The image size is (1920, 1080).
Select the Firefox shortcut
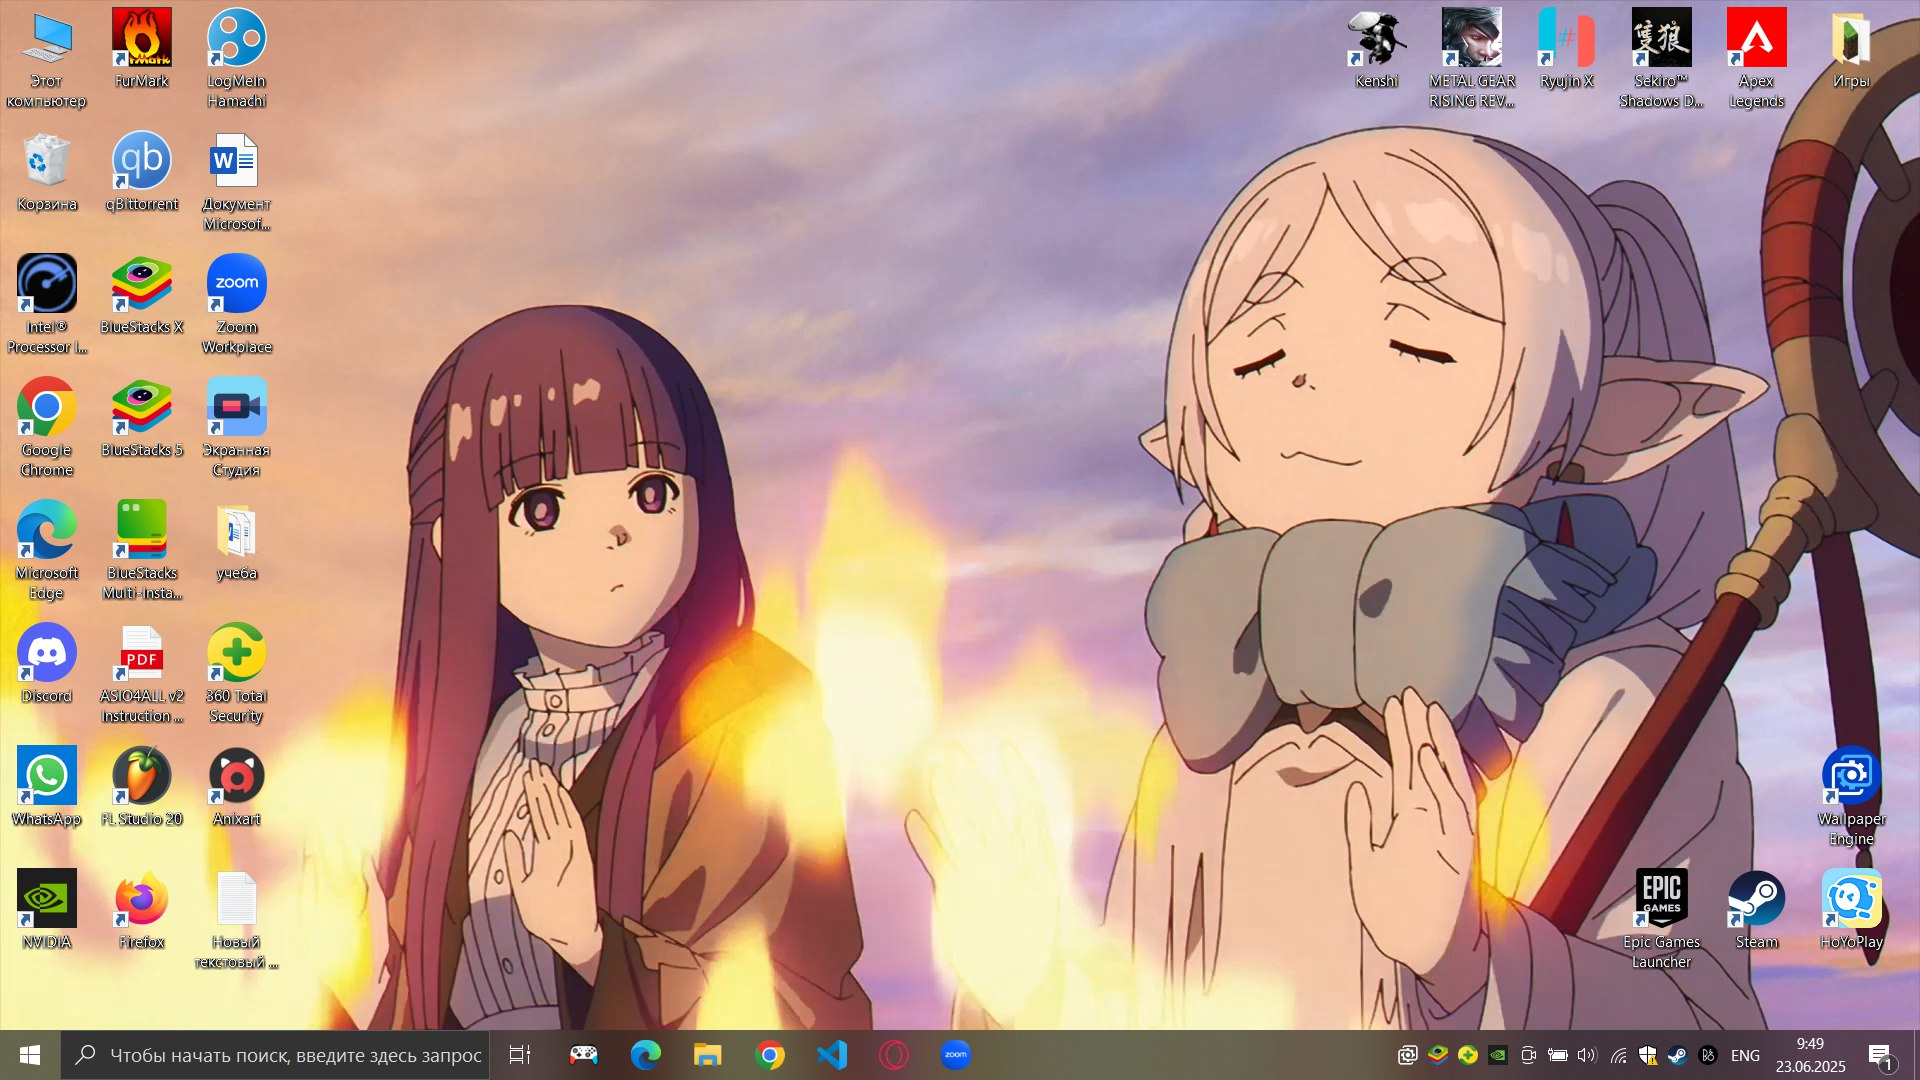[141, 910]
